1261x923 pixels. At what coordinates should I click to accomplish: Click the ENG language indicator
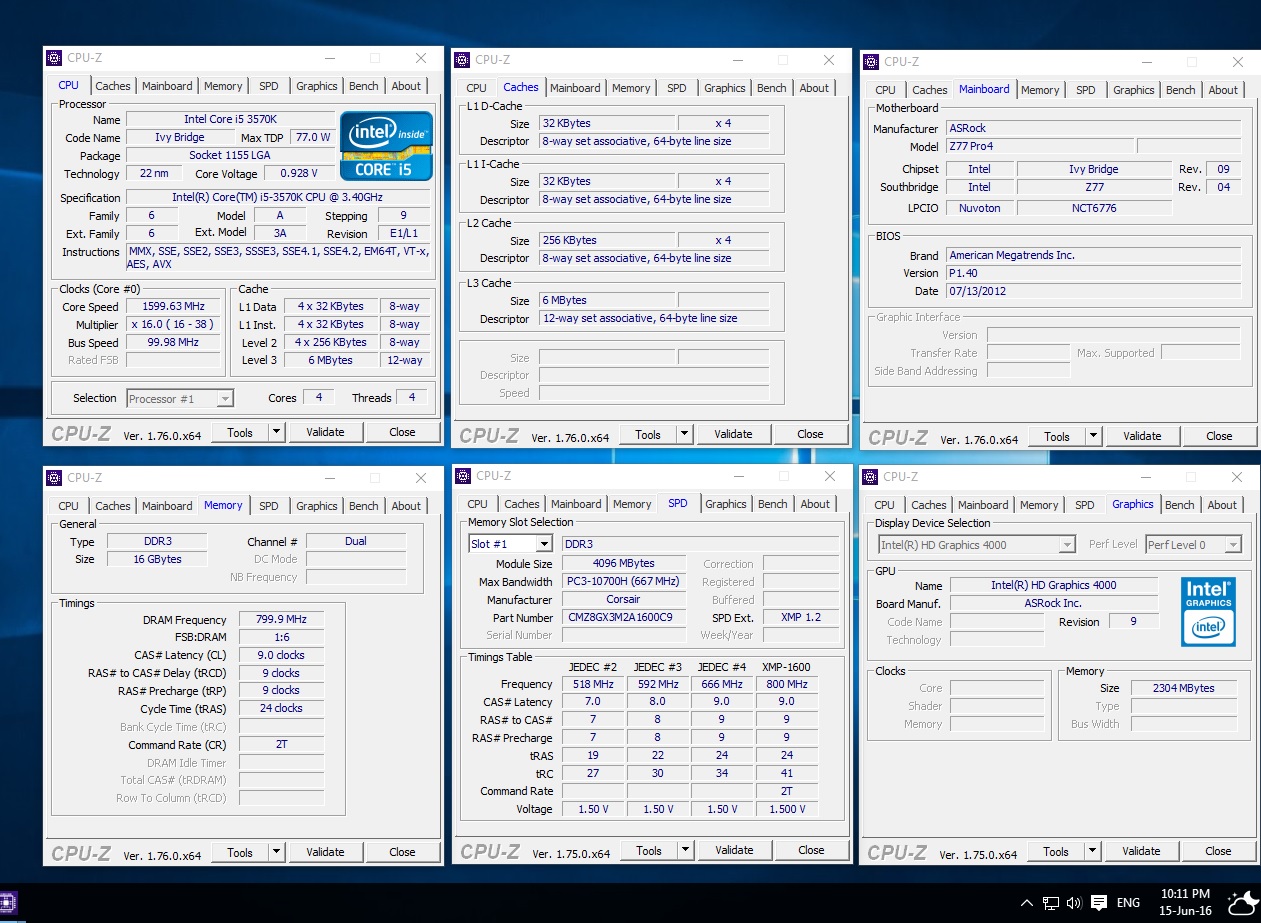point(1128,903)
